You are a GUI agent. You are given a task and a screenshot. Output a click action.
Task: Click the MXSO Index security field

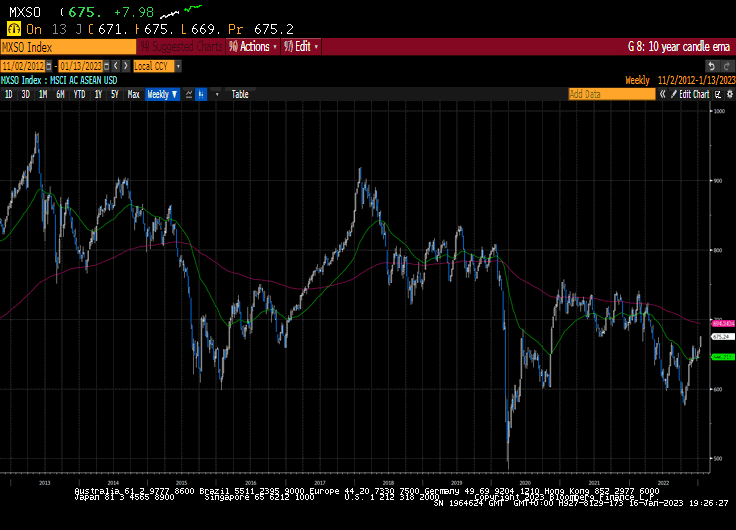[68, 47]
